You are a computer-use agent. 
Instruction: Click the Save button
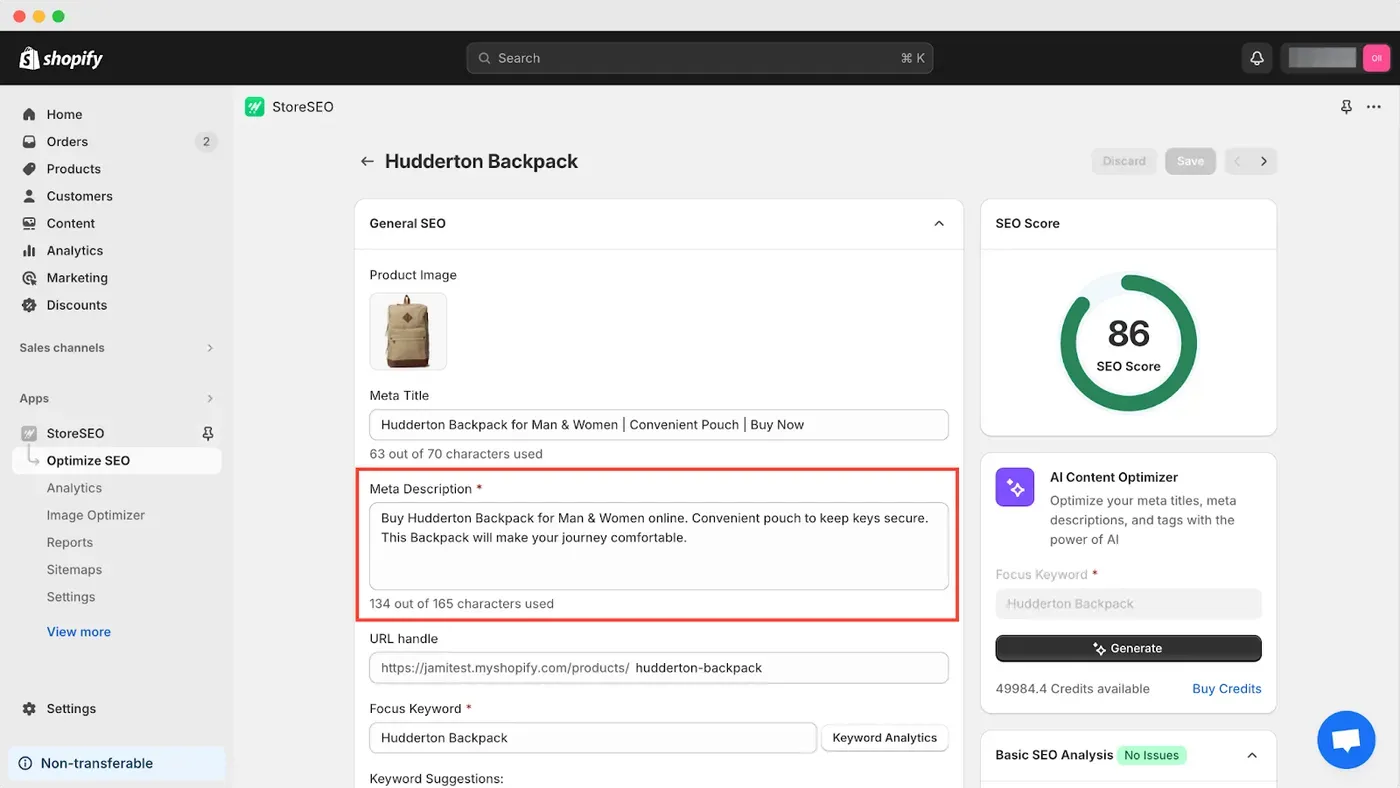coord(1190,161)
